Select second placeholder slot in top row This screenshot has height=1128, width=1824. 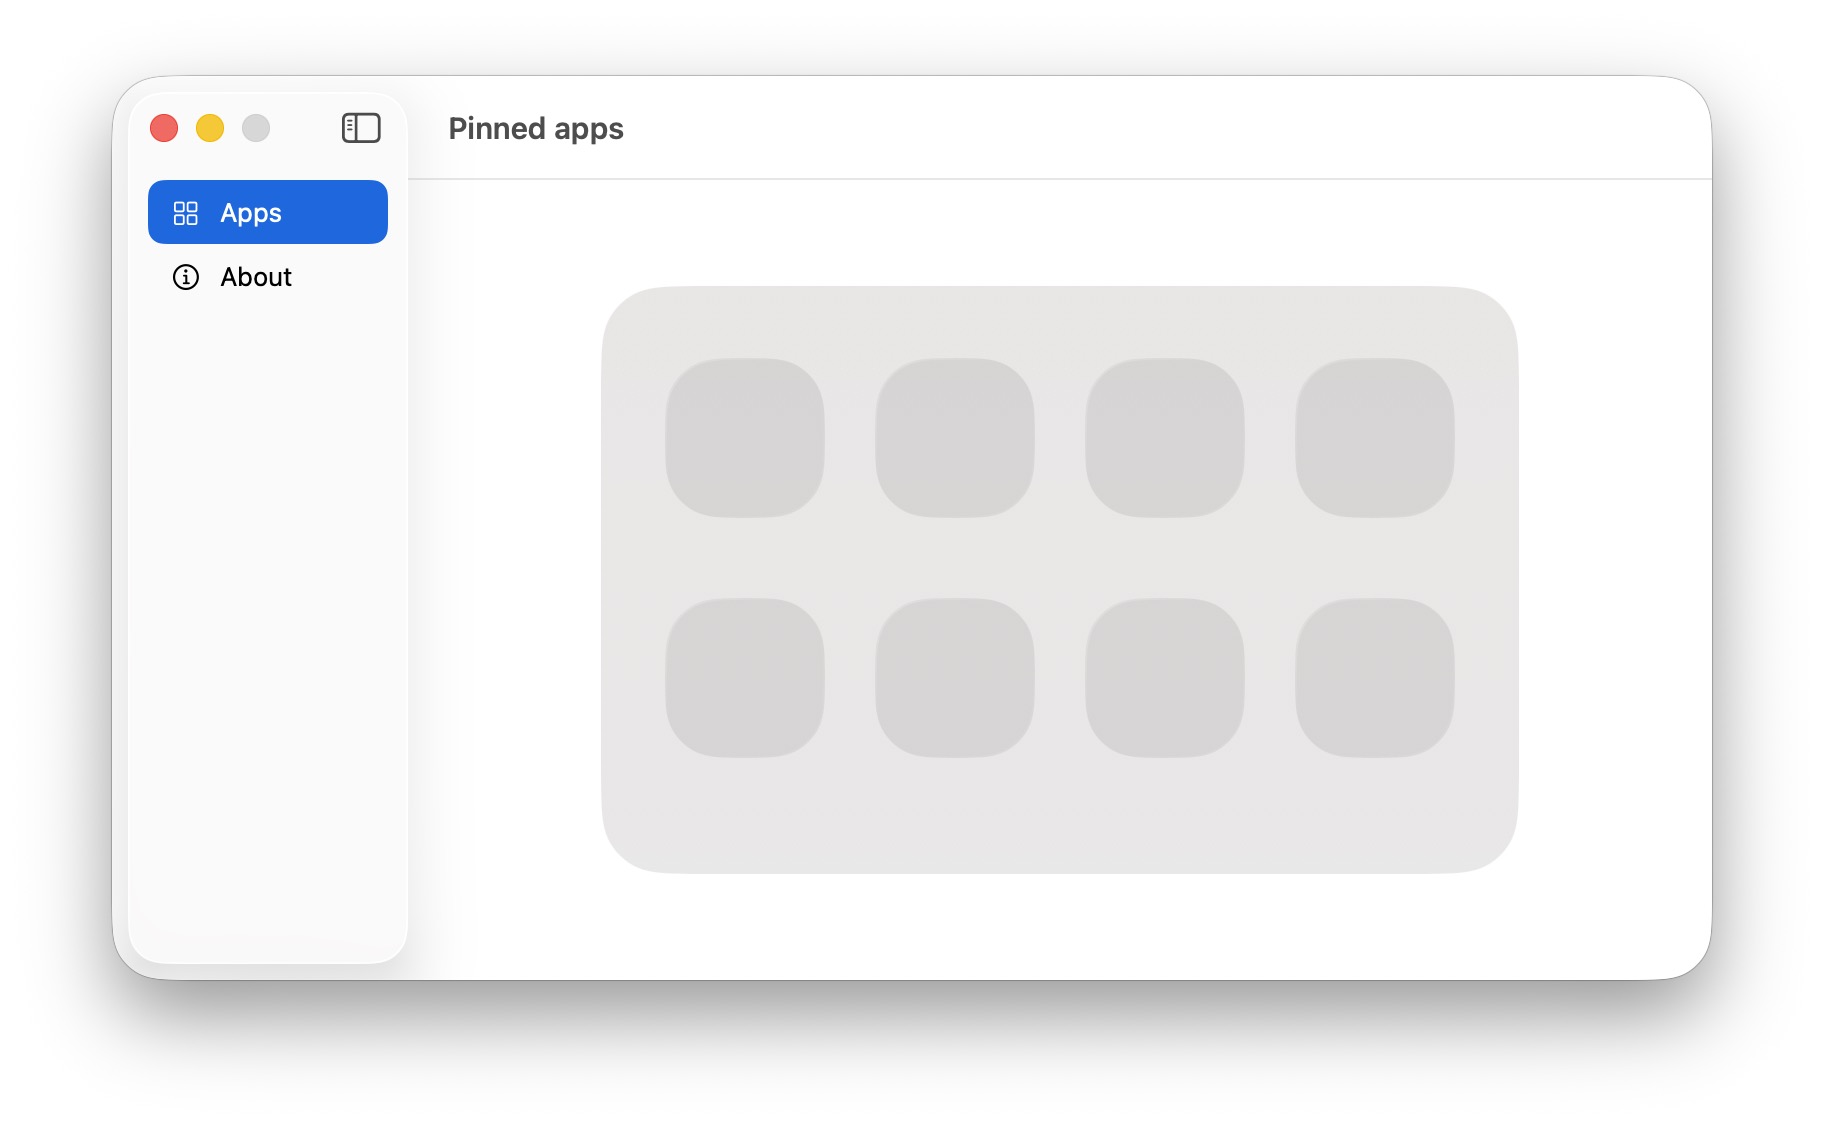tap(955, 438)
